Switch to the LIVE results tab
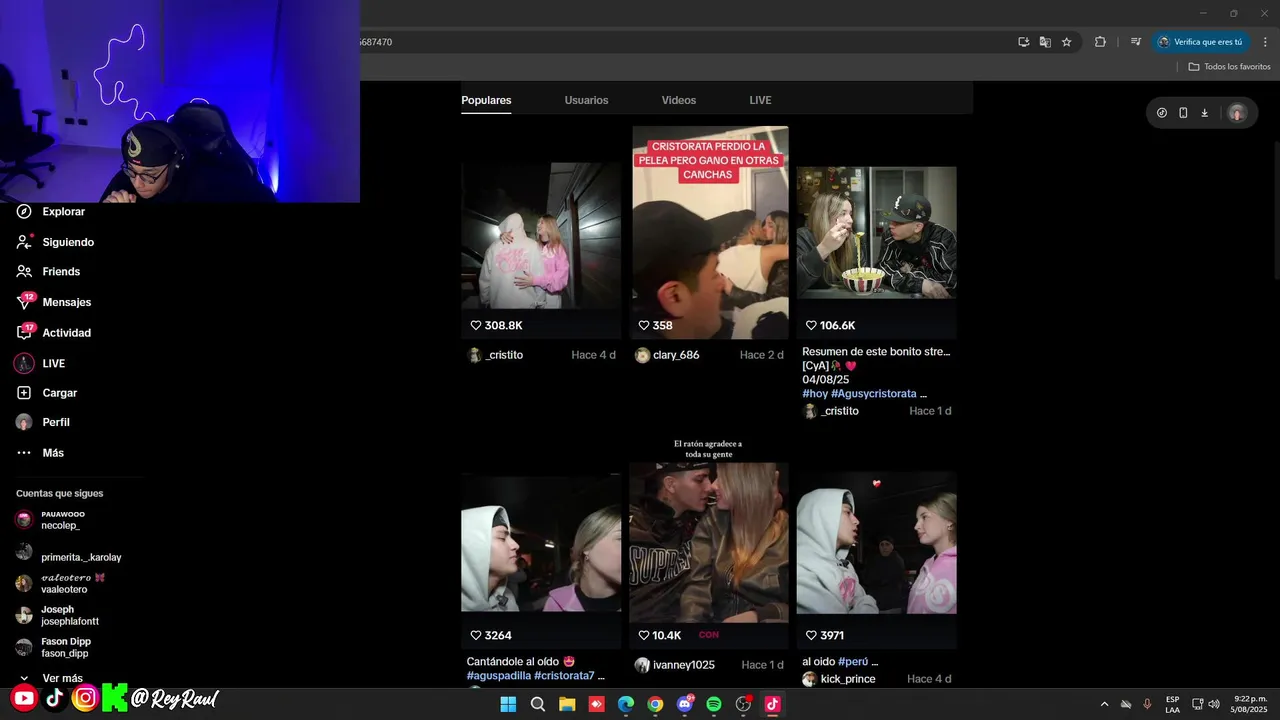Viewport: 1280px width, 720px height. 760,100
